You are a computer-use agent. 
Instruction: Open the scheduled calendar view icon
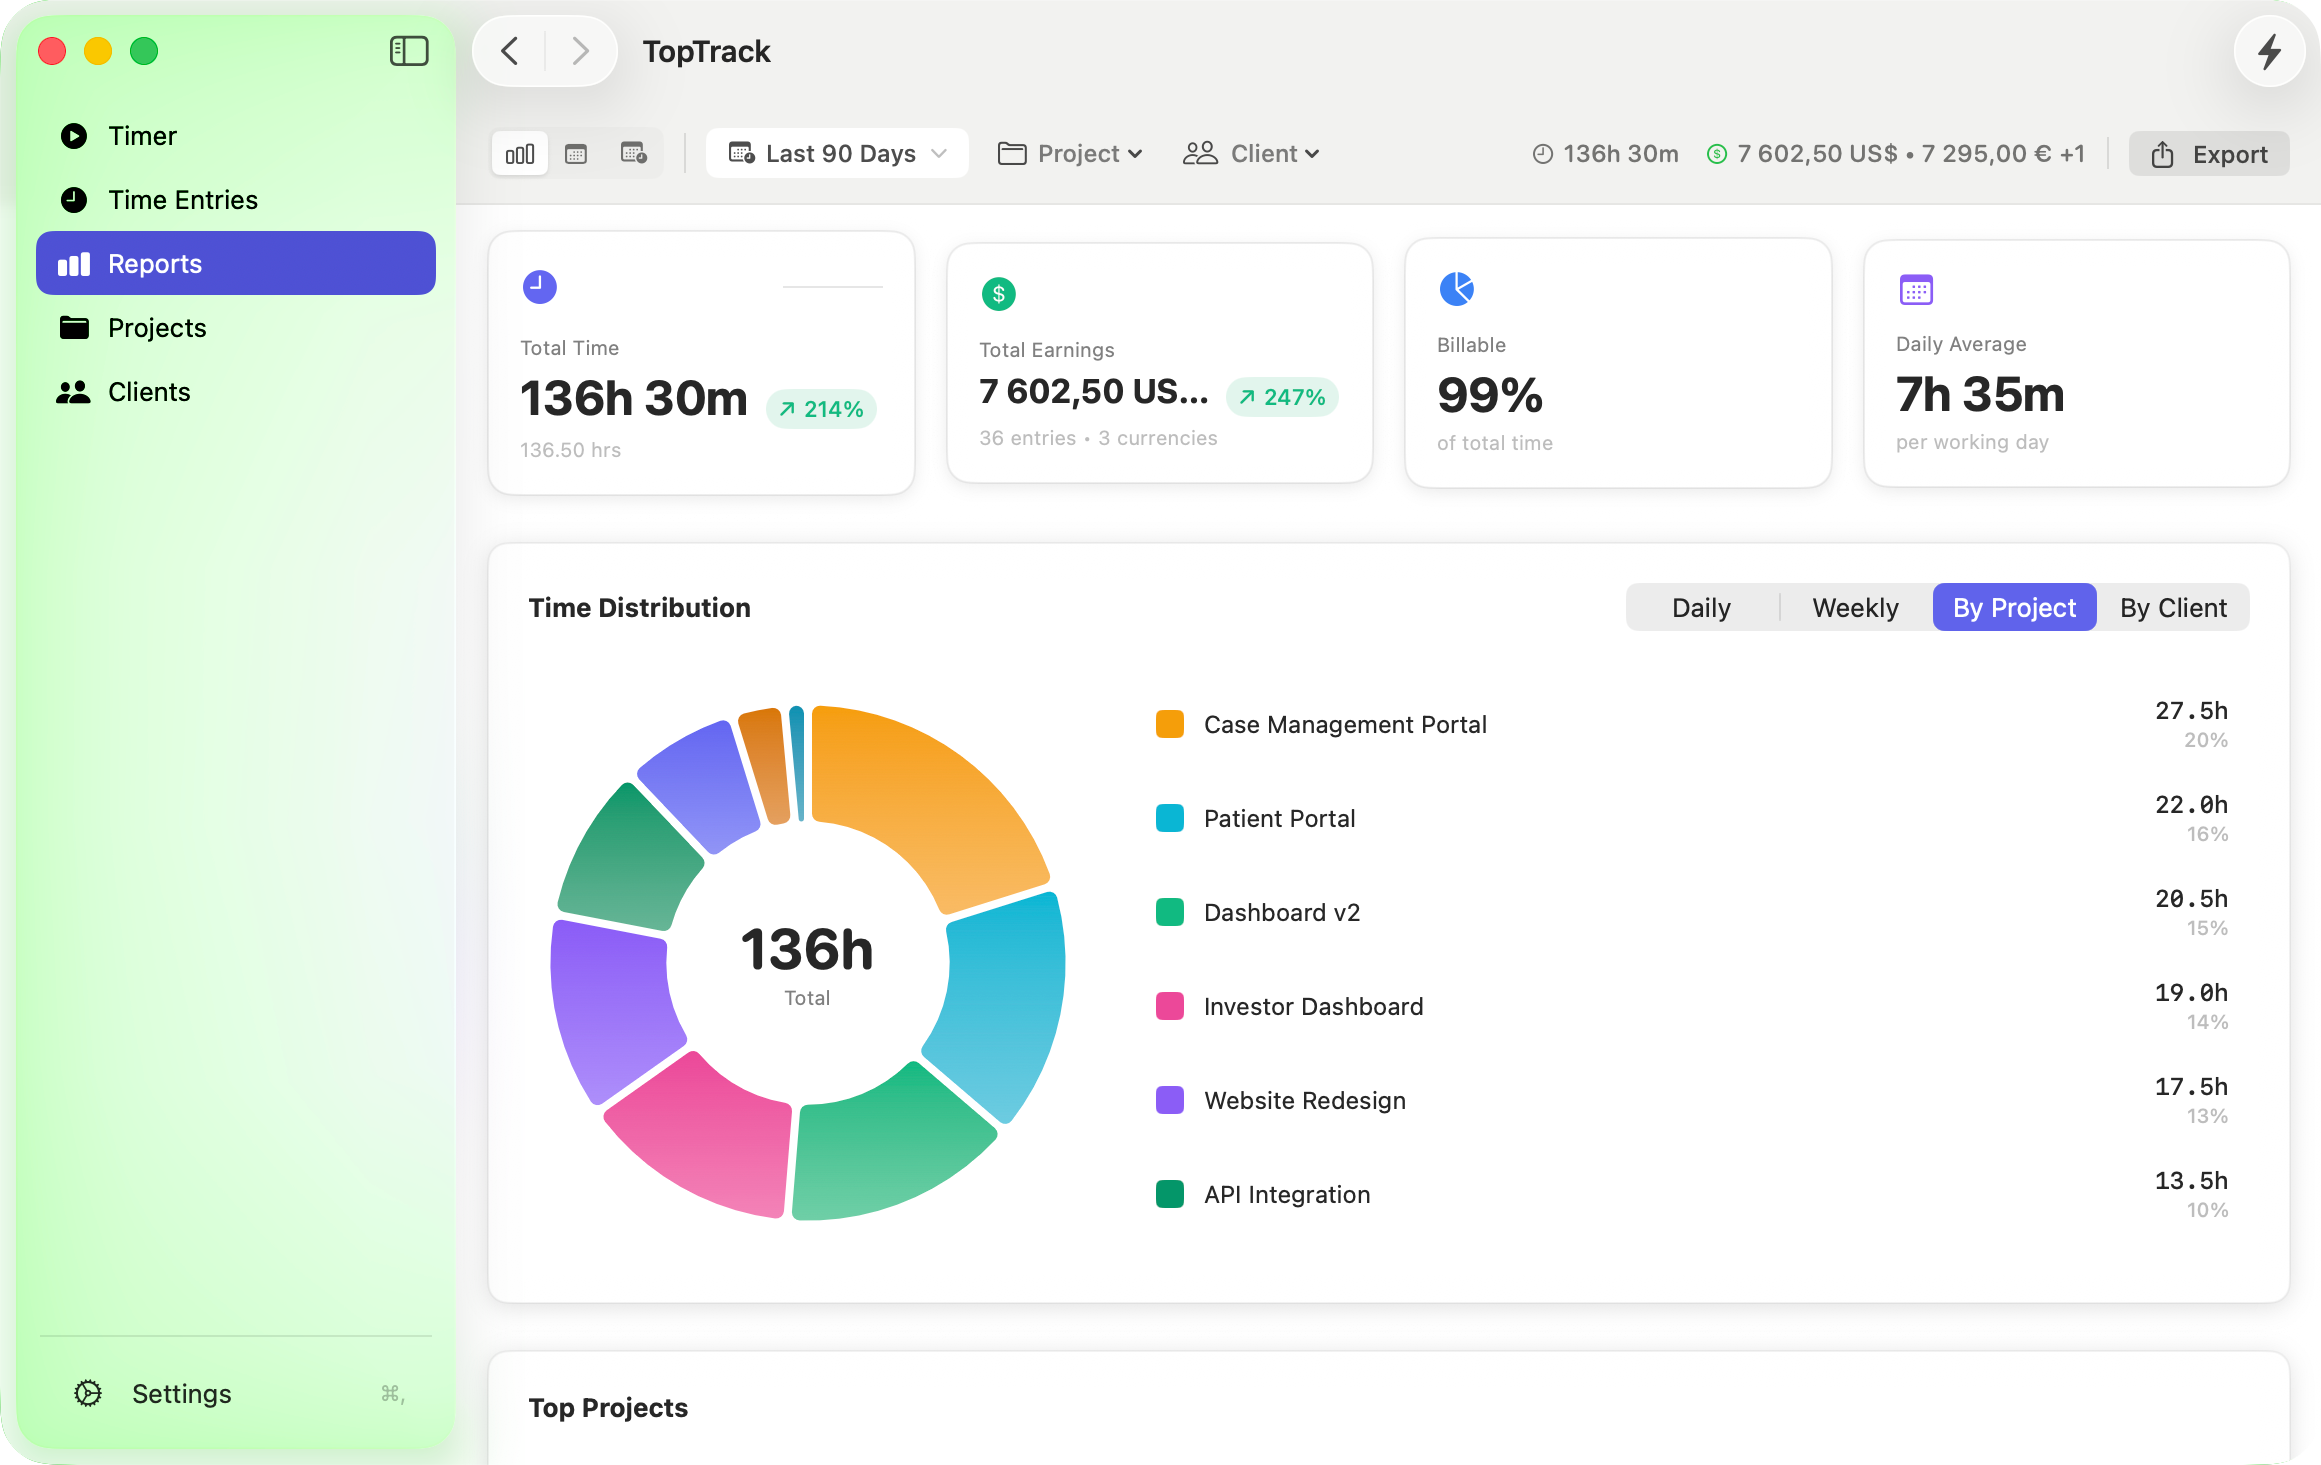pos(633,153)
